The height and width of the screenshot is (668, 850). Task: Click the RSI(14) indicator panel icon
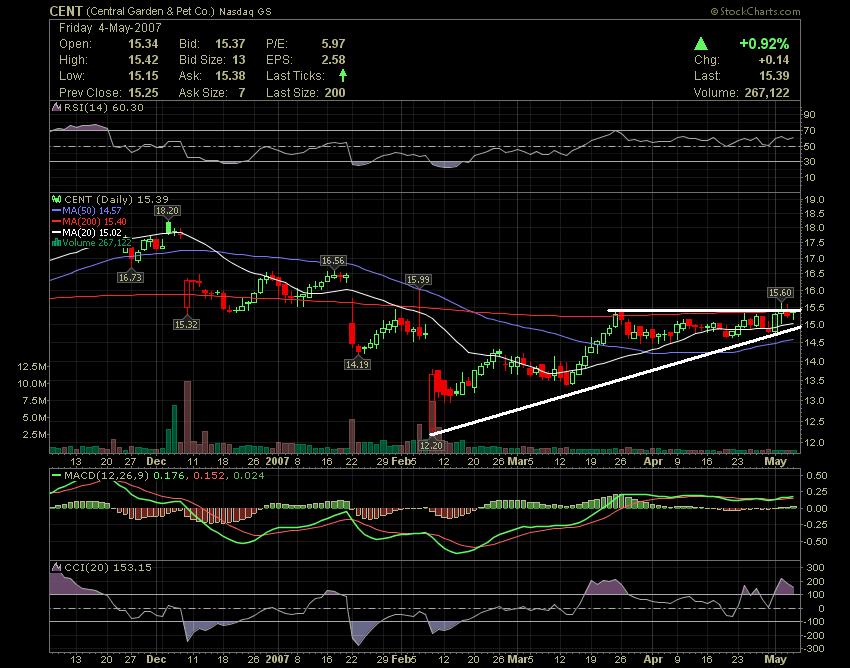click(56, 107)
